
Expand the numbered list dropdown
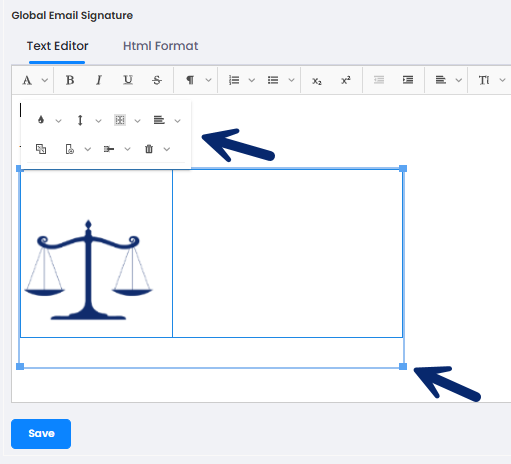(x=252, y=80)
